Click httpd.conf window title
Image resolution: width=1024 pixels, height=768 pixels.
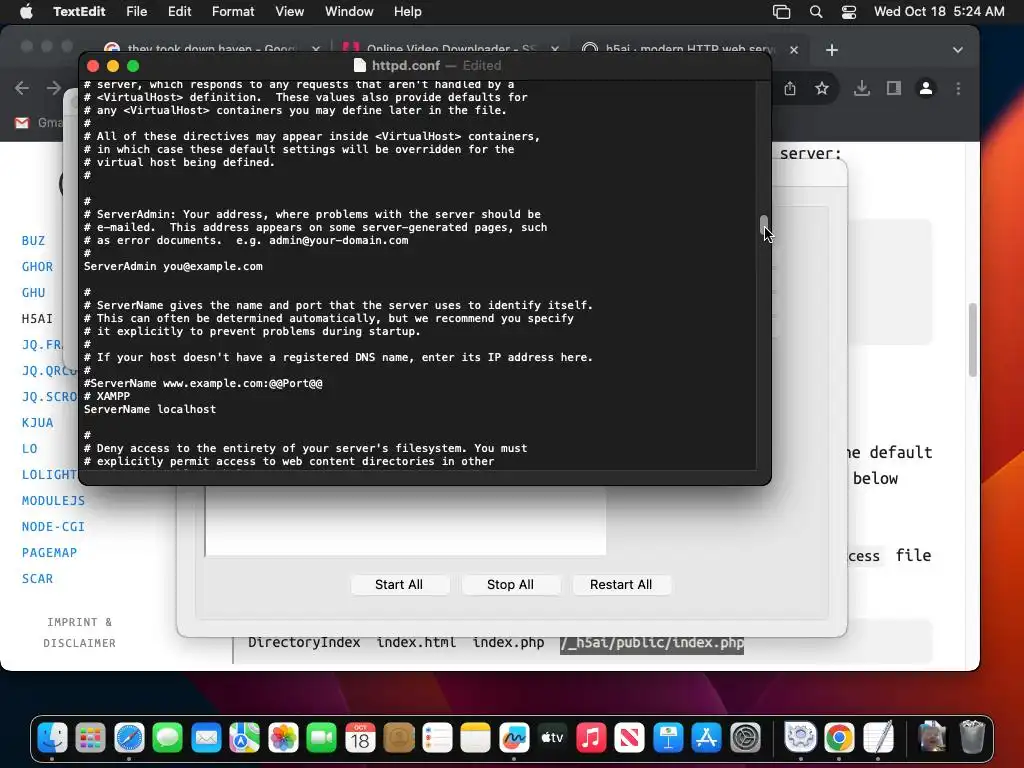coord(406,65)
